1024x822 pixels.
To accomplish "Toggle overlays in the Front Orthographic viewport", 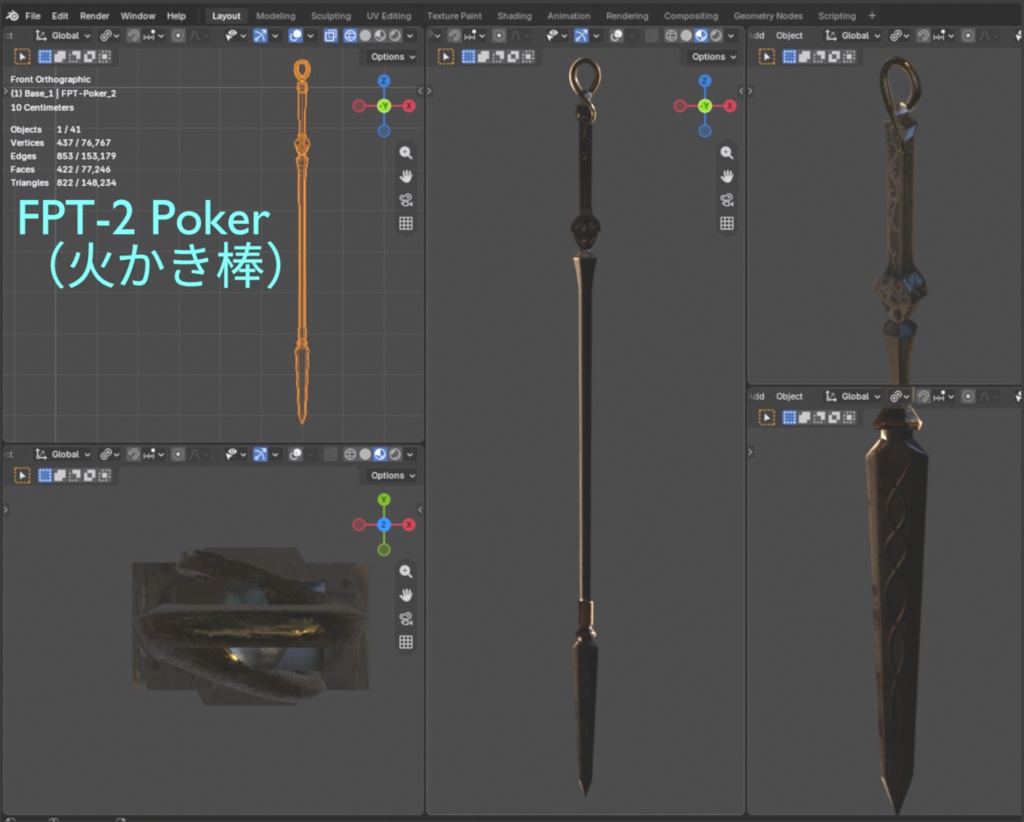I will coord(295,36).
